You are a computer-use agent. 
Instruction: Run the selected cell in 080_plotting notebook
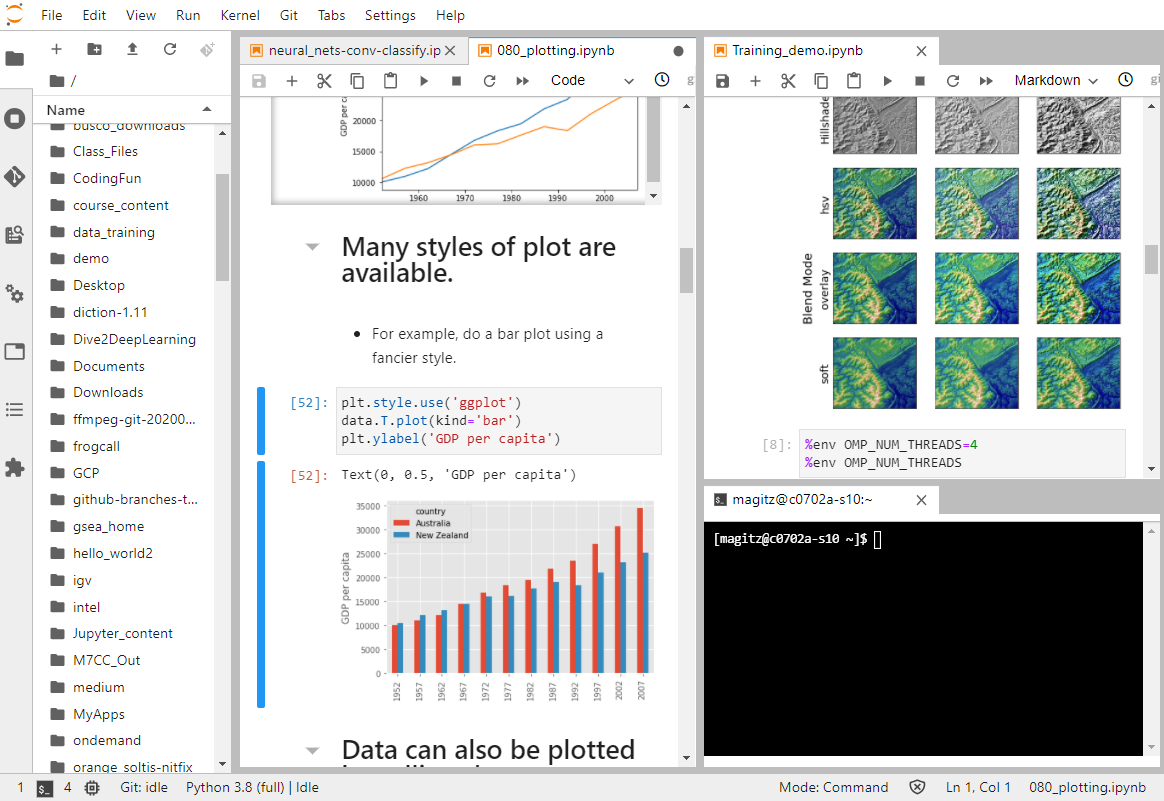pyautogui.click(x=423, y=81)
